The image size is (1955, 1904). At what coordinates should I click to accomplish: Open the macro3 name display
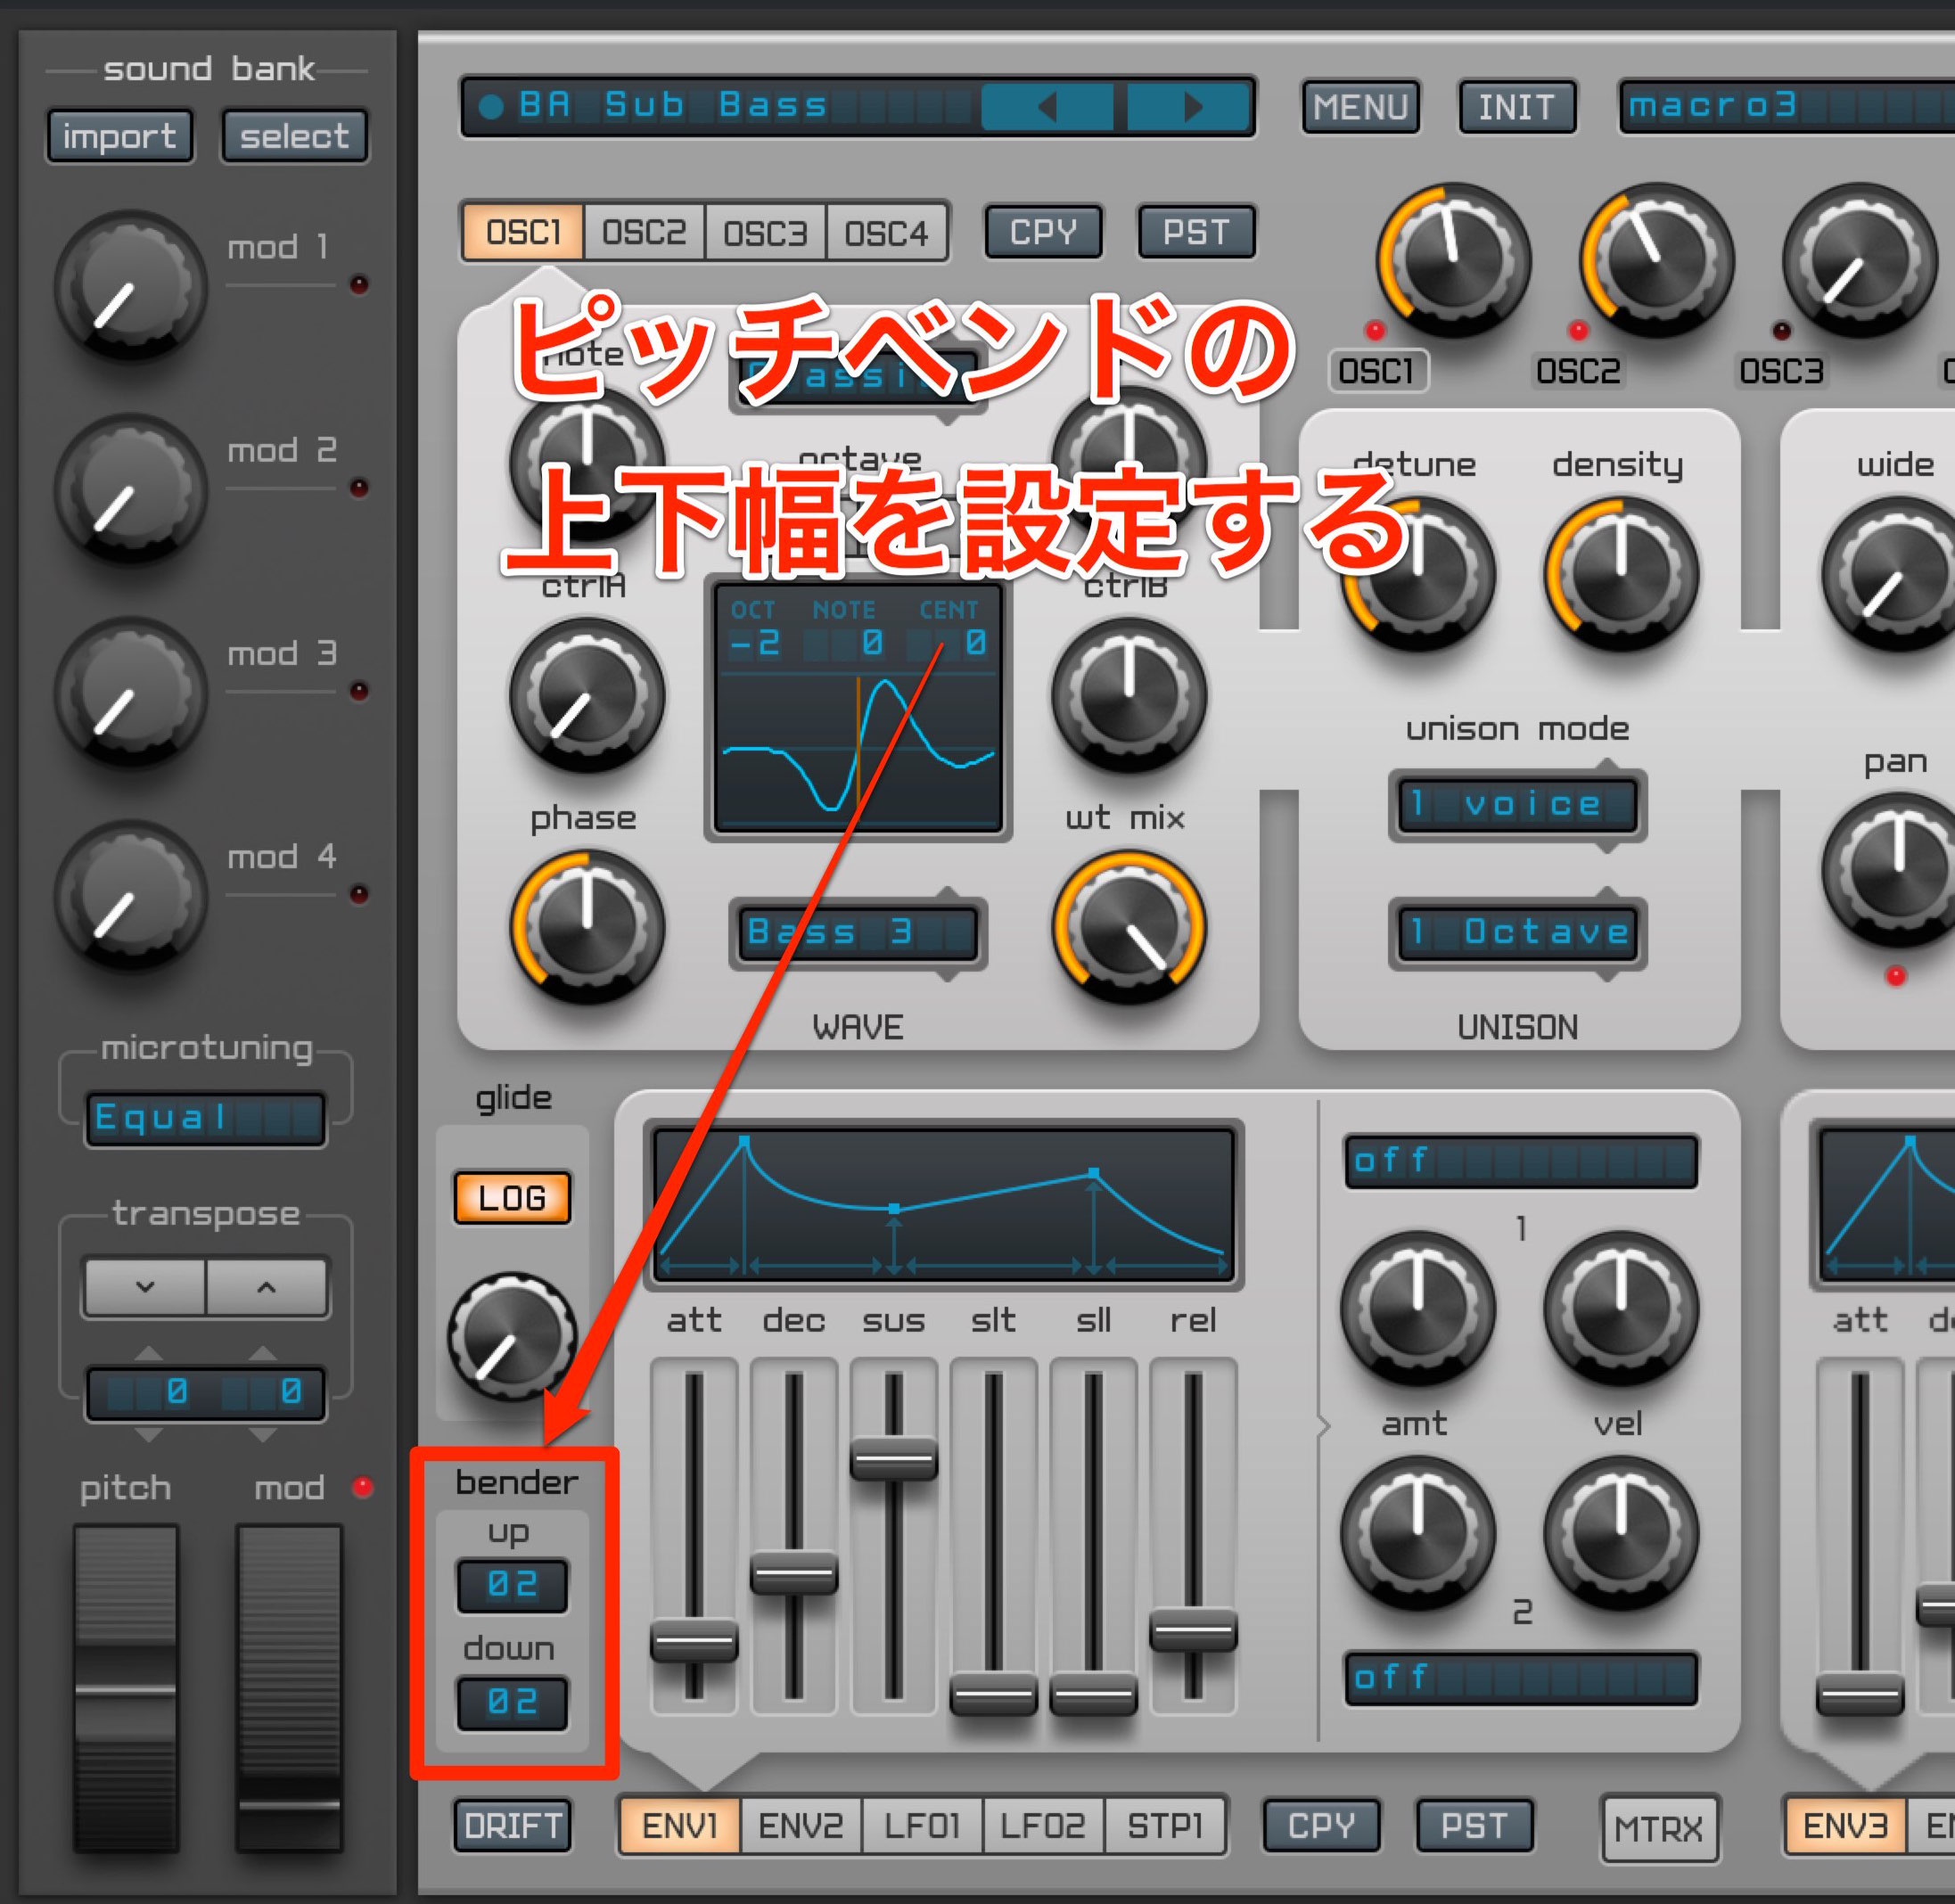pyautogui.click(x=1786, y=106)
